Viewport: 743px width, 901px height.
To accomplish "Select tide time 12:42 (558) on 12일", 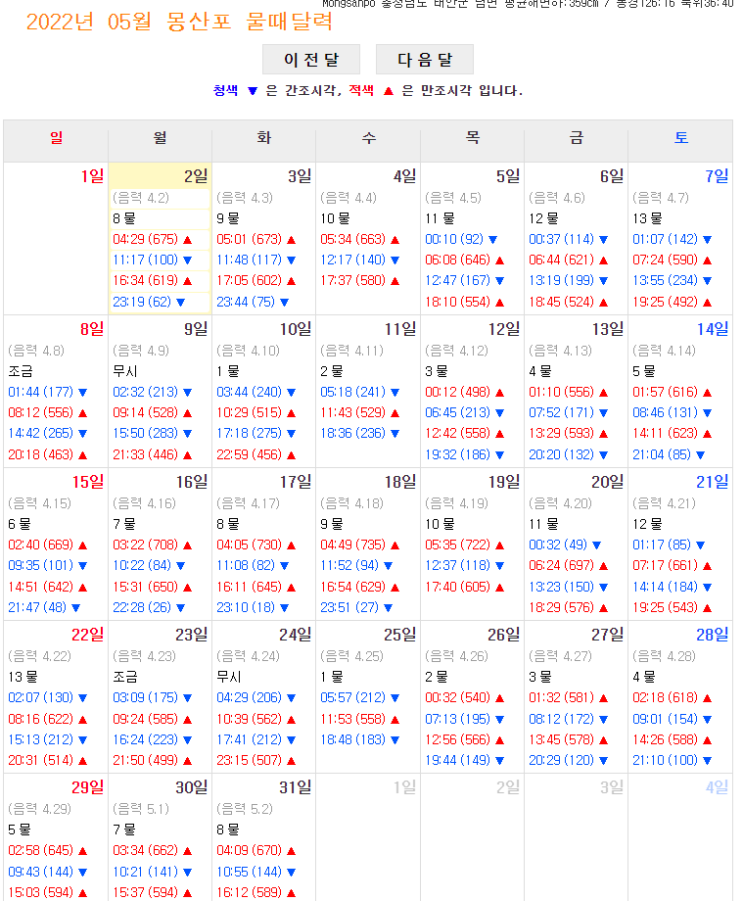I will [457, 433].
